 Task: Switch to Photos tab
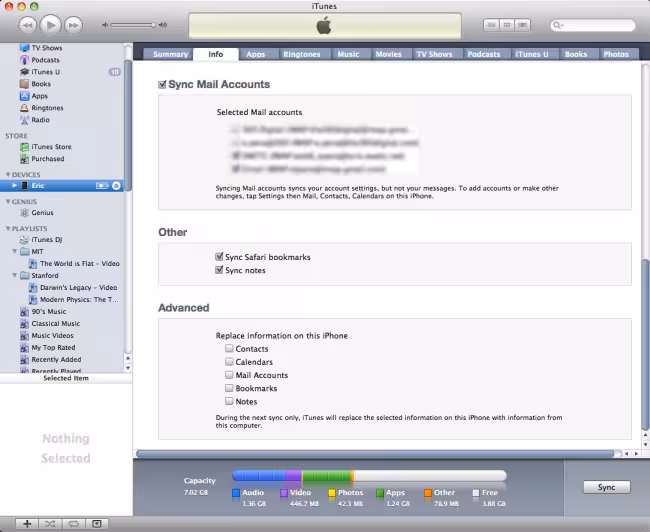pyautogui.click(x=616, y=54)
